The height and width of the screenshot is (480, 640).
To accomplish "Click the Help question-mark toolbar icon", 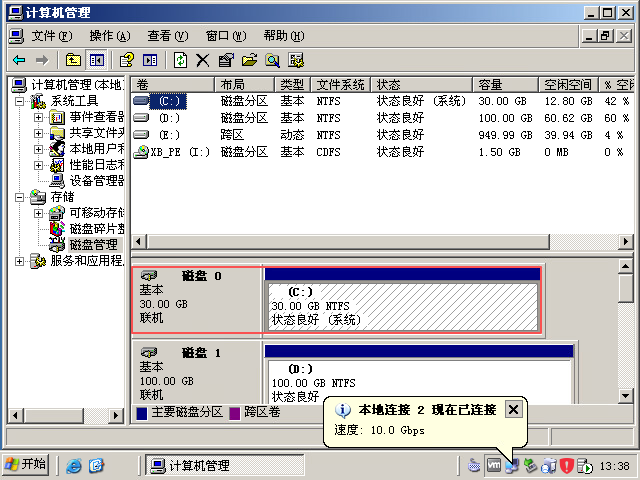I will [x=126, y=60].
